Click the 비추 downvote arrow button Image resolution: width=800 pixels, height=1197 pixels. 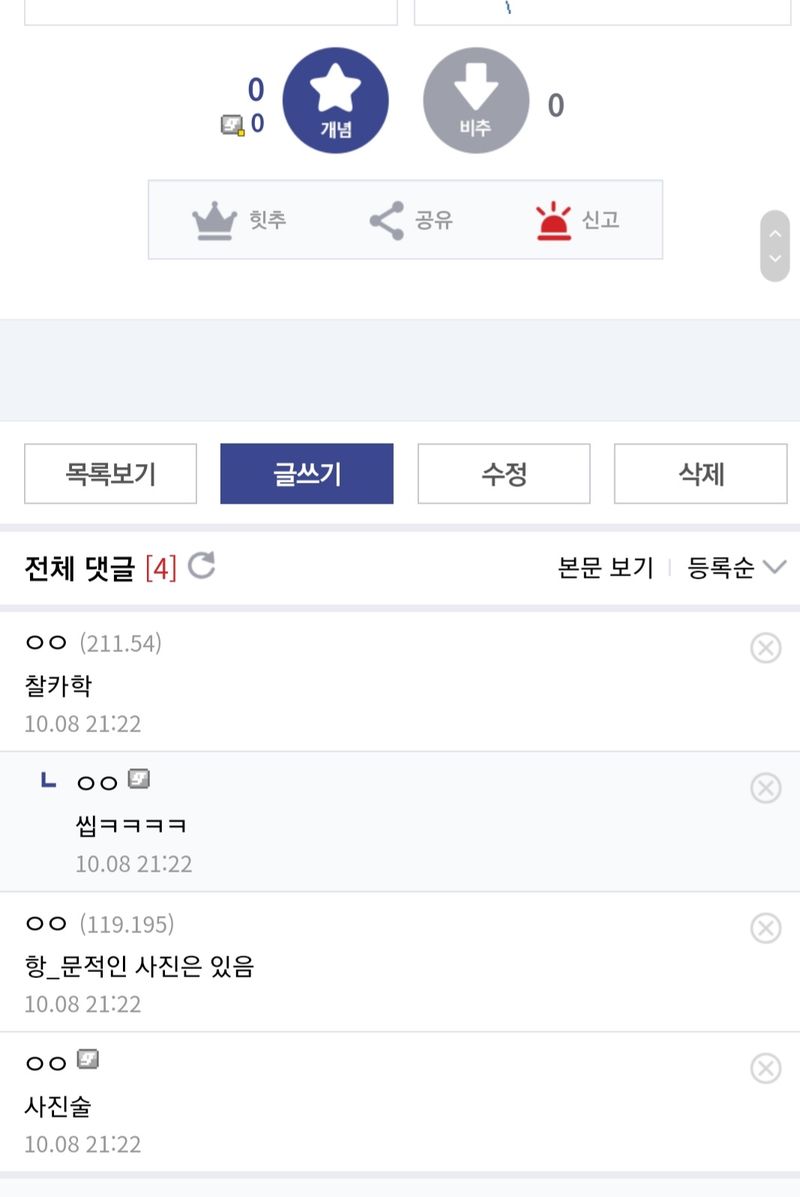click(476, 100)
